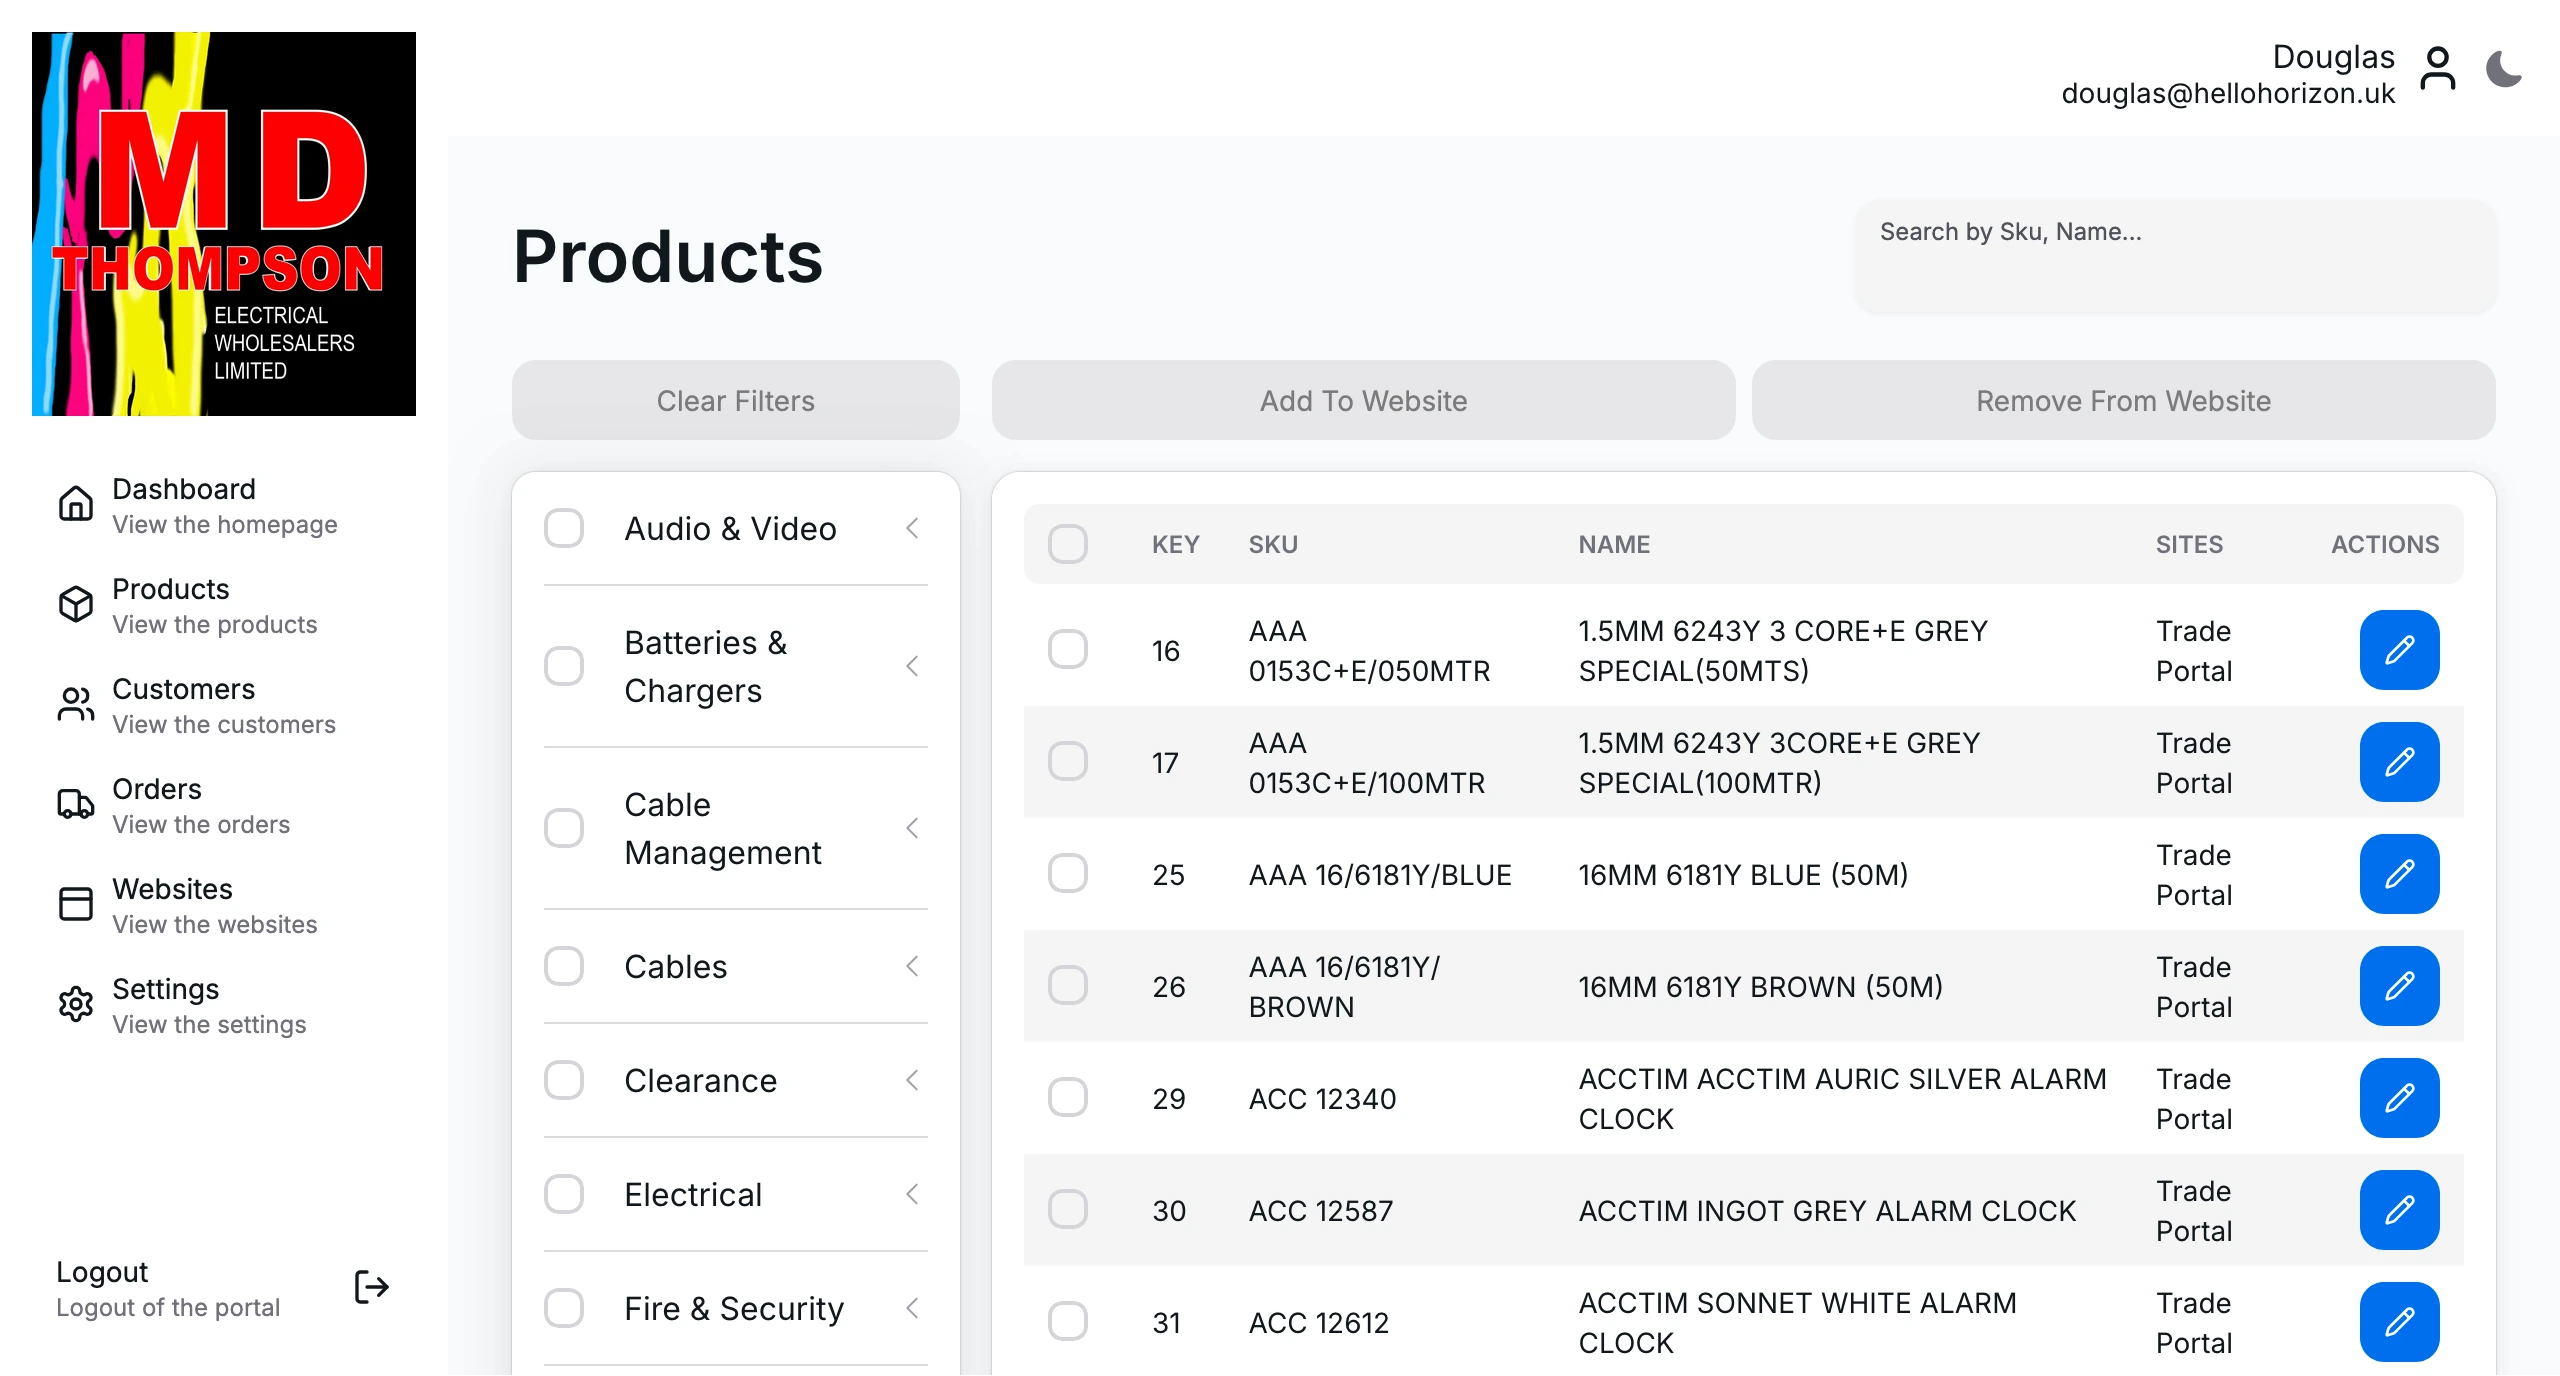Click the Websites browser icon
The height and width of the screenshot is (1376, 2560).
75,904
